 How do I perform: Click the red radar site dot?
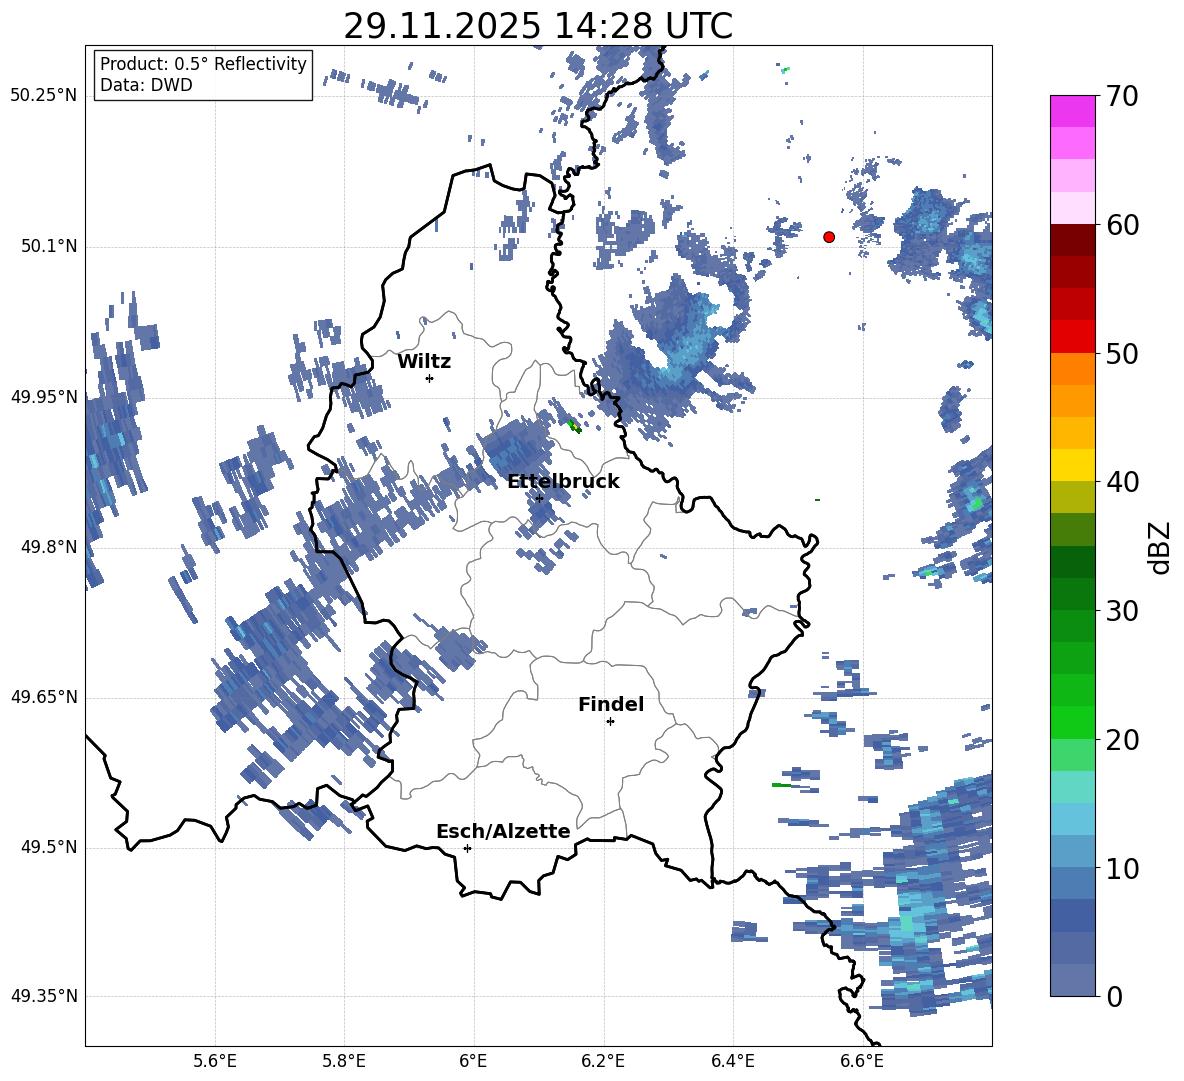[x=829, y=237]
